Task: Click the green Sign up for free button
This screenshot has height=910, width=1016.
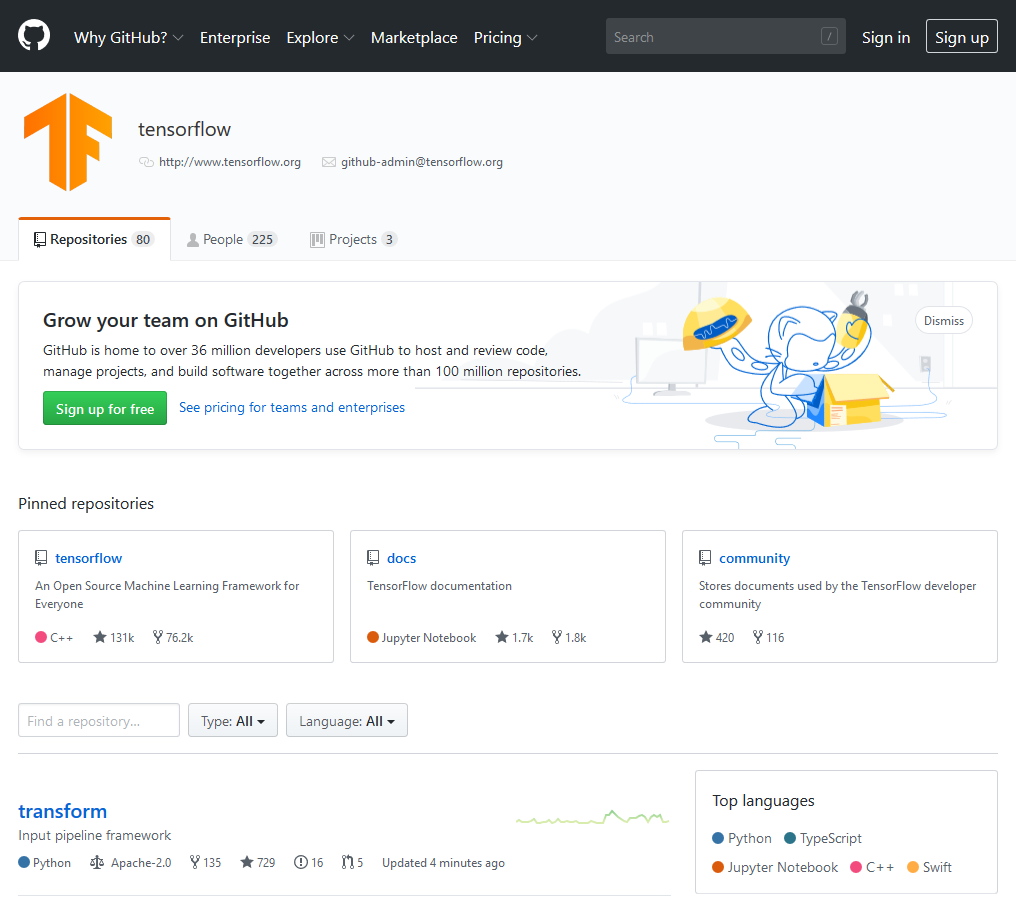Action: tap(105, 408)
